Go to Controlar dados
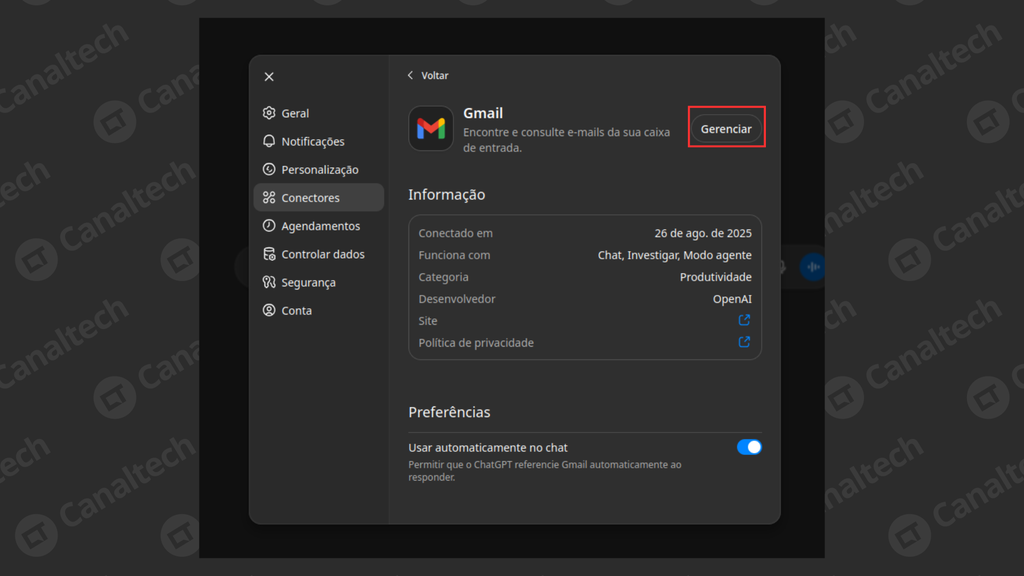 click(319, 254)
